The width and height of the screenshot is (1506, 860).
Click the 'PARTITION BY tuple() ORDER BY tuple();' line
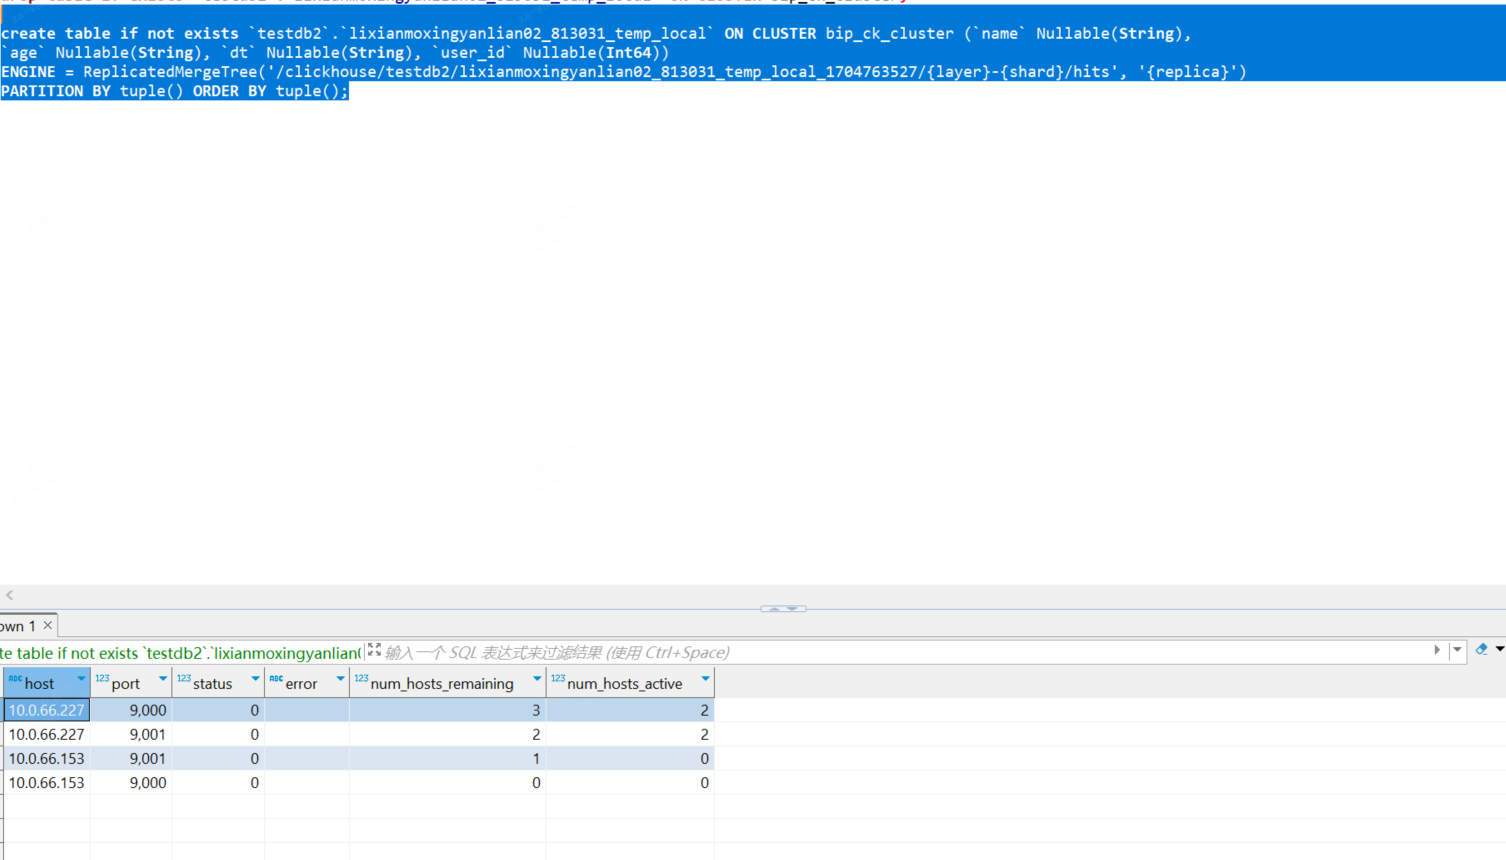coord(175,91)
